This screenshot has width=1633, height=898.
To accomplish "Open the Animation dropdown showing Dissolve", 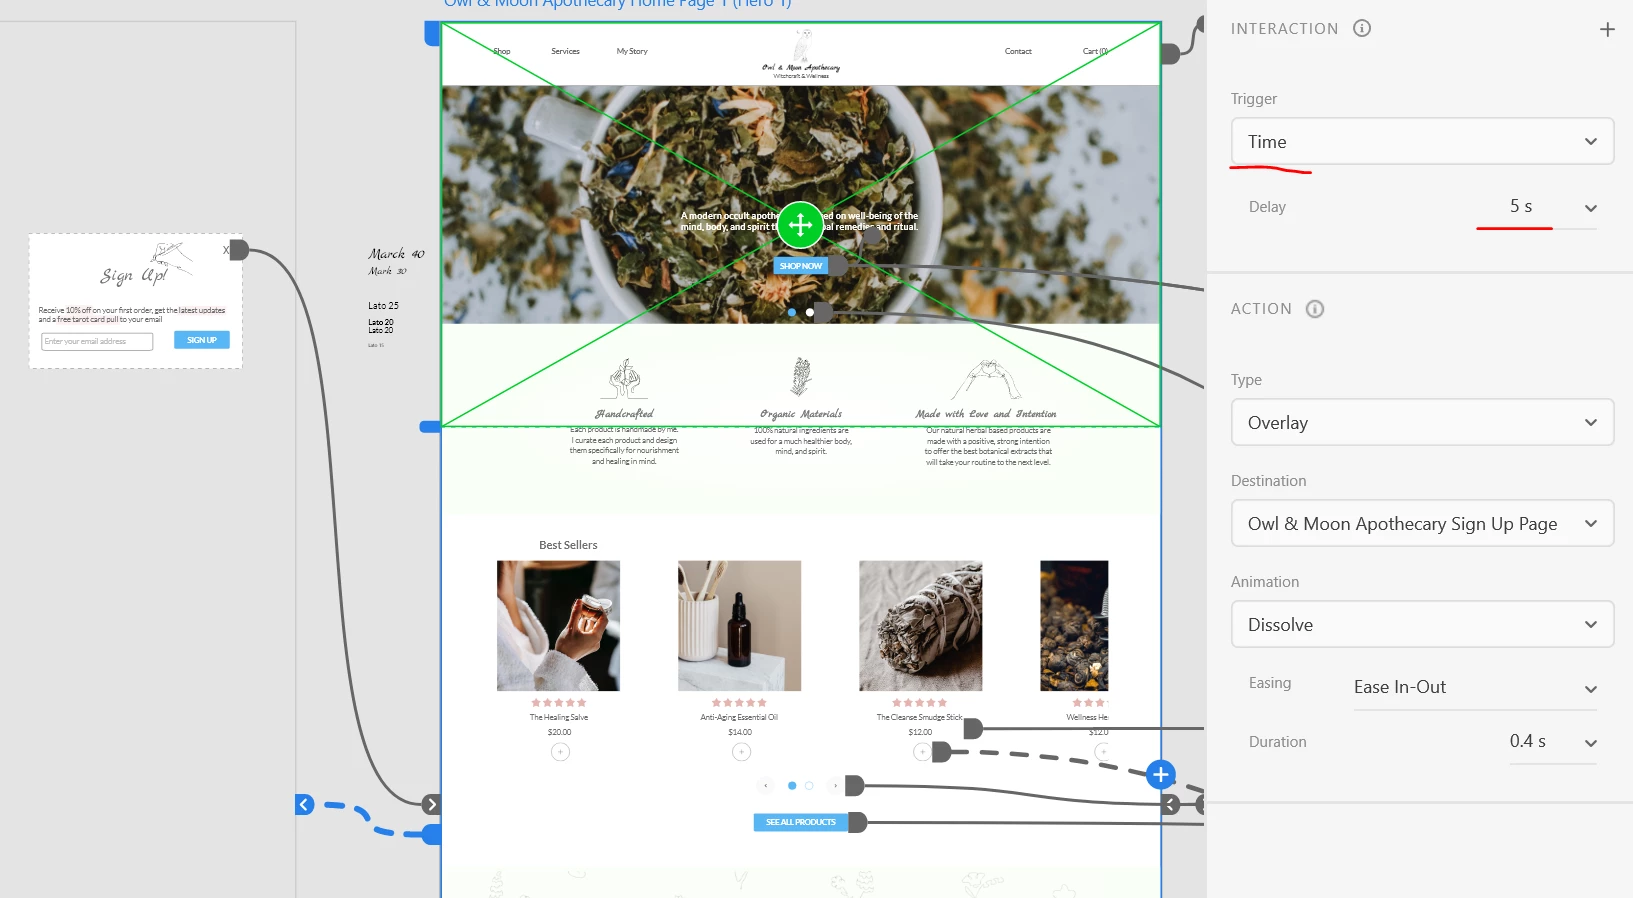I will [1422, 624].
